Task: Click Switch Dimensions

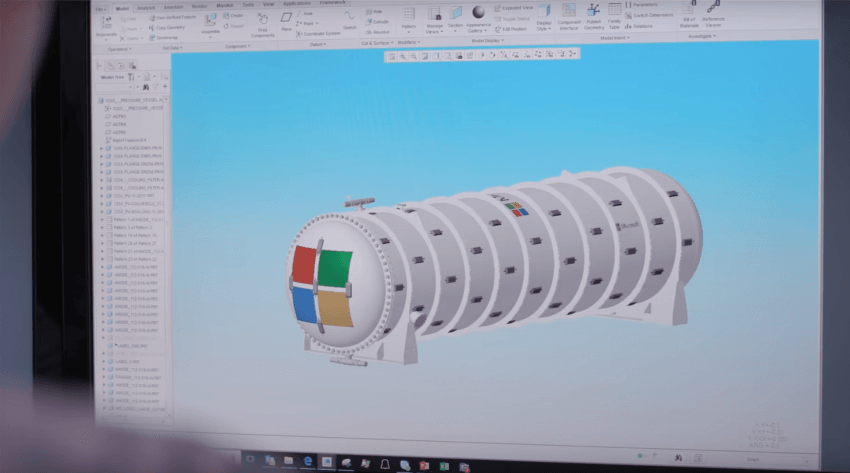Action: [x=649, y=15]
